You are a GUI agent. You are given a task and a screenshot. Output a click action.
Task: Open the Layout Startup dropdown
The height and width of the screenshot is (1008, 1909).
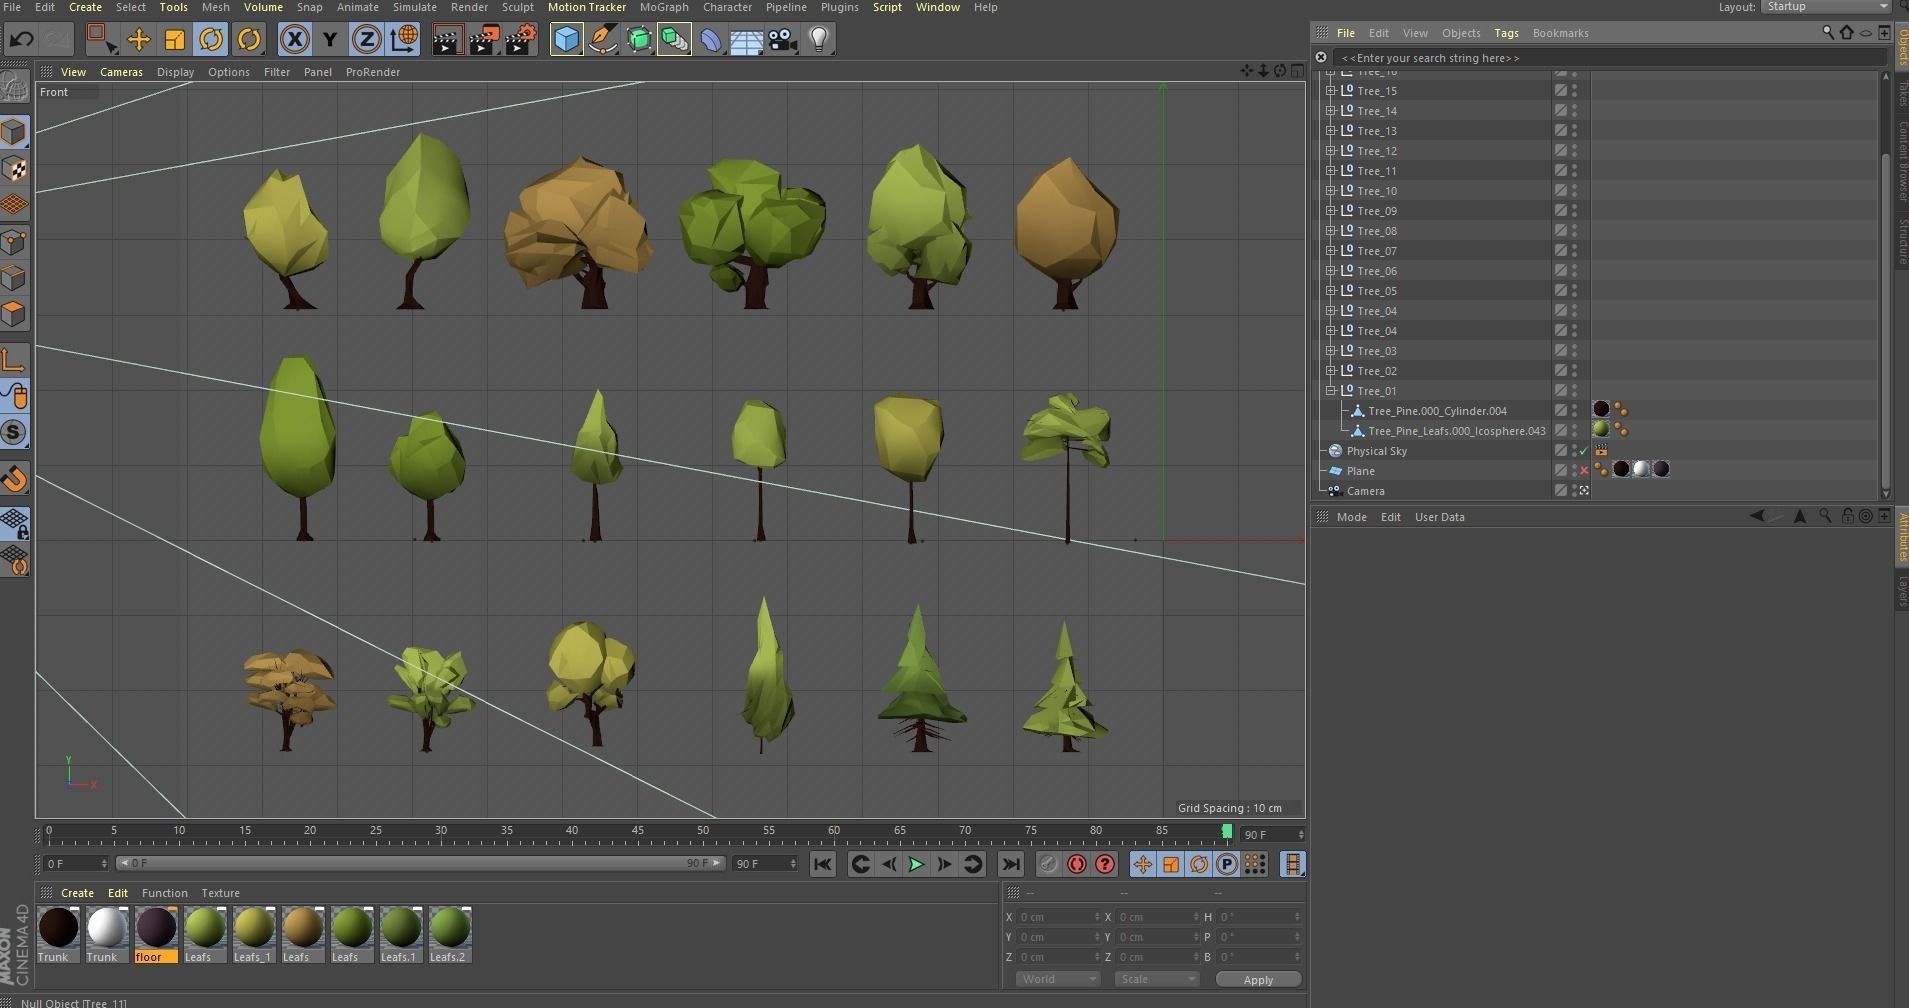coord(1825,7)
